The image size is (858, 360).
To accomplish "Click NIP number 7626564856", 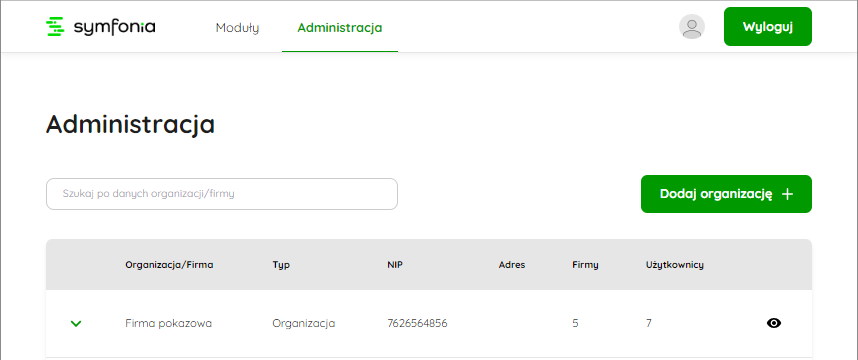I will [417, 323].
